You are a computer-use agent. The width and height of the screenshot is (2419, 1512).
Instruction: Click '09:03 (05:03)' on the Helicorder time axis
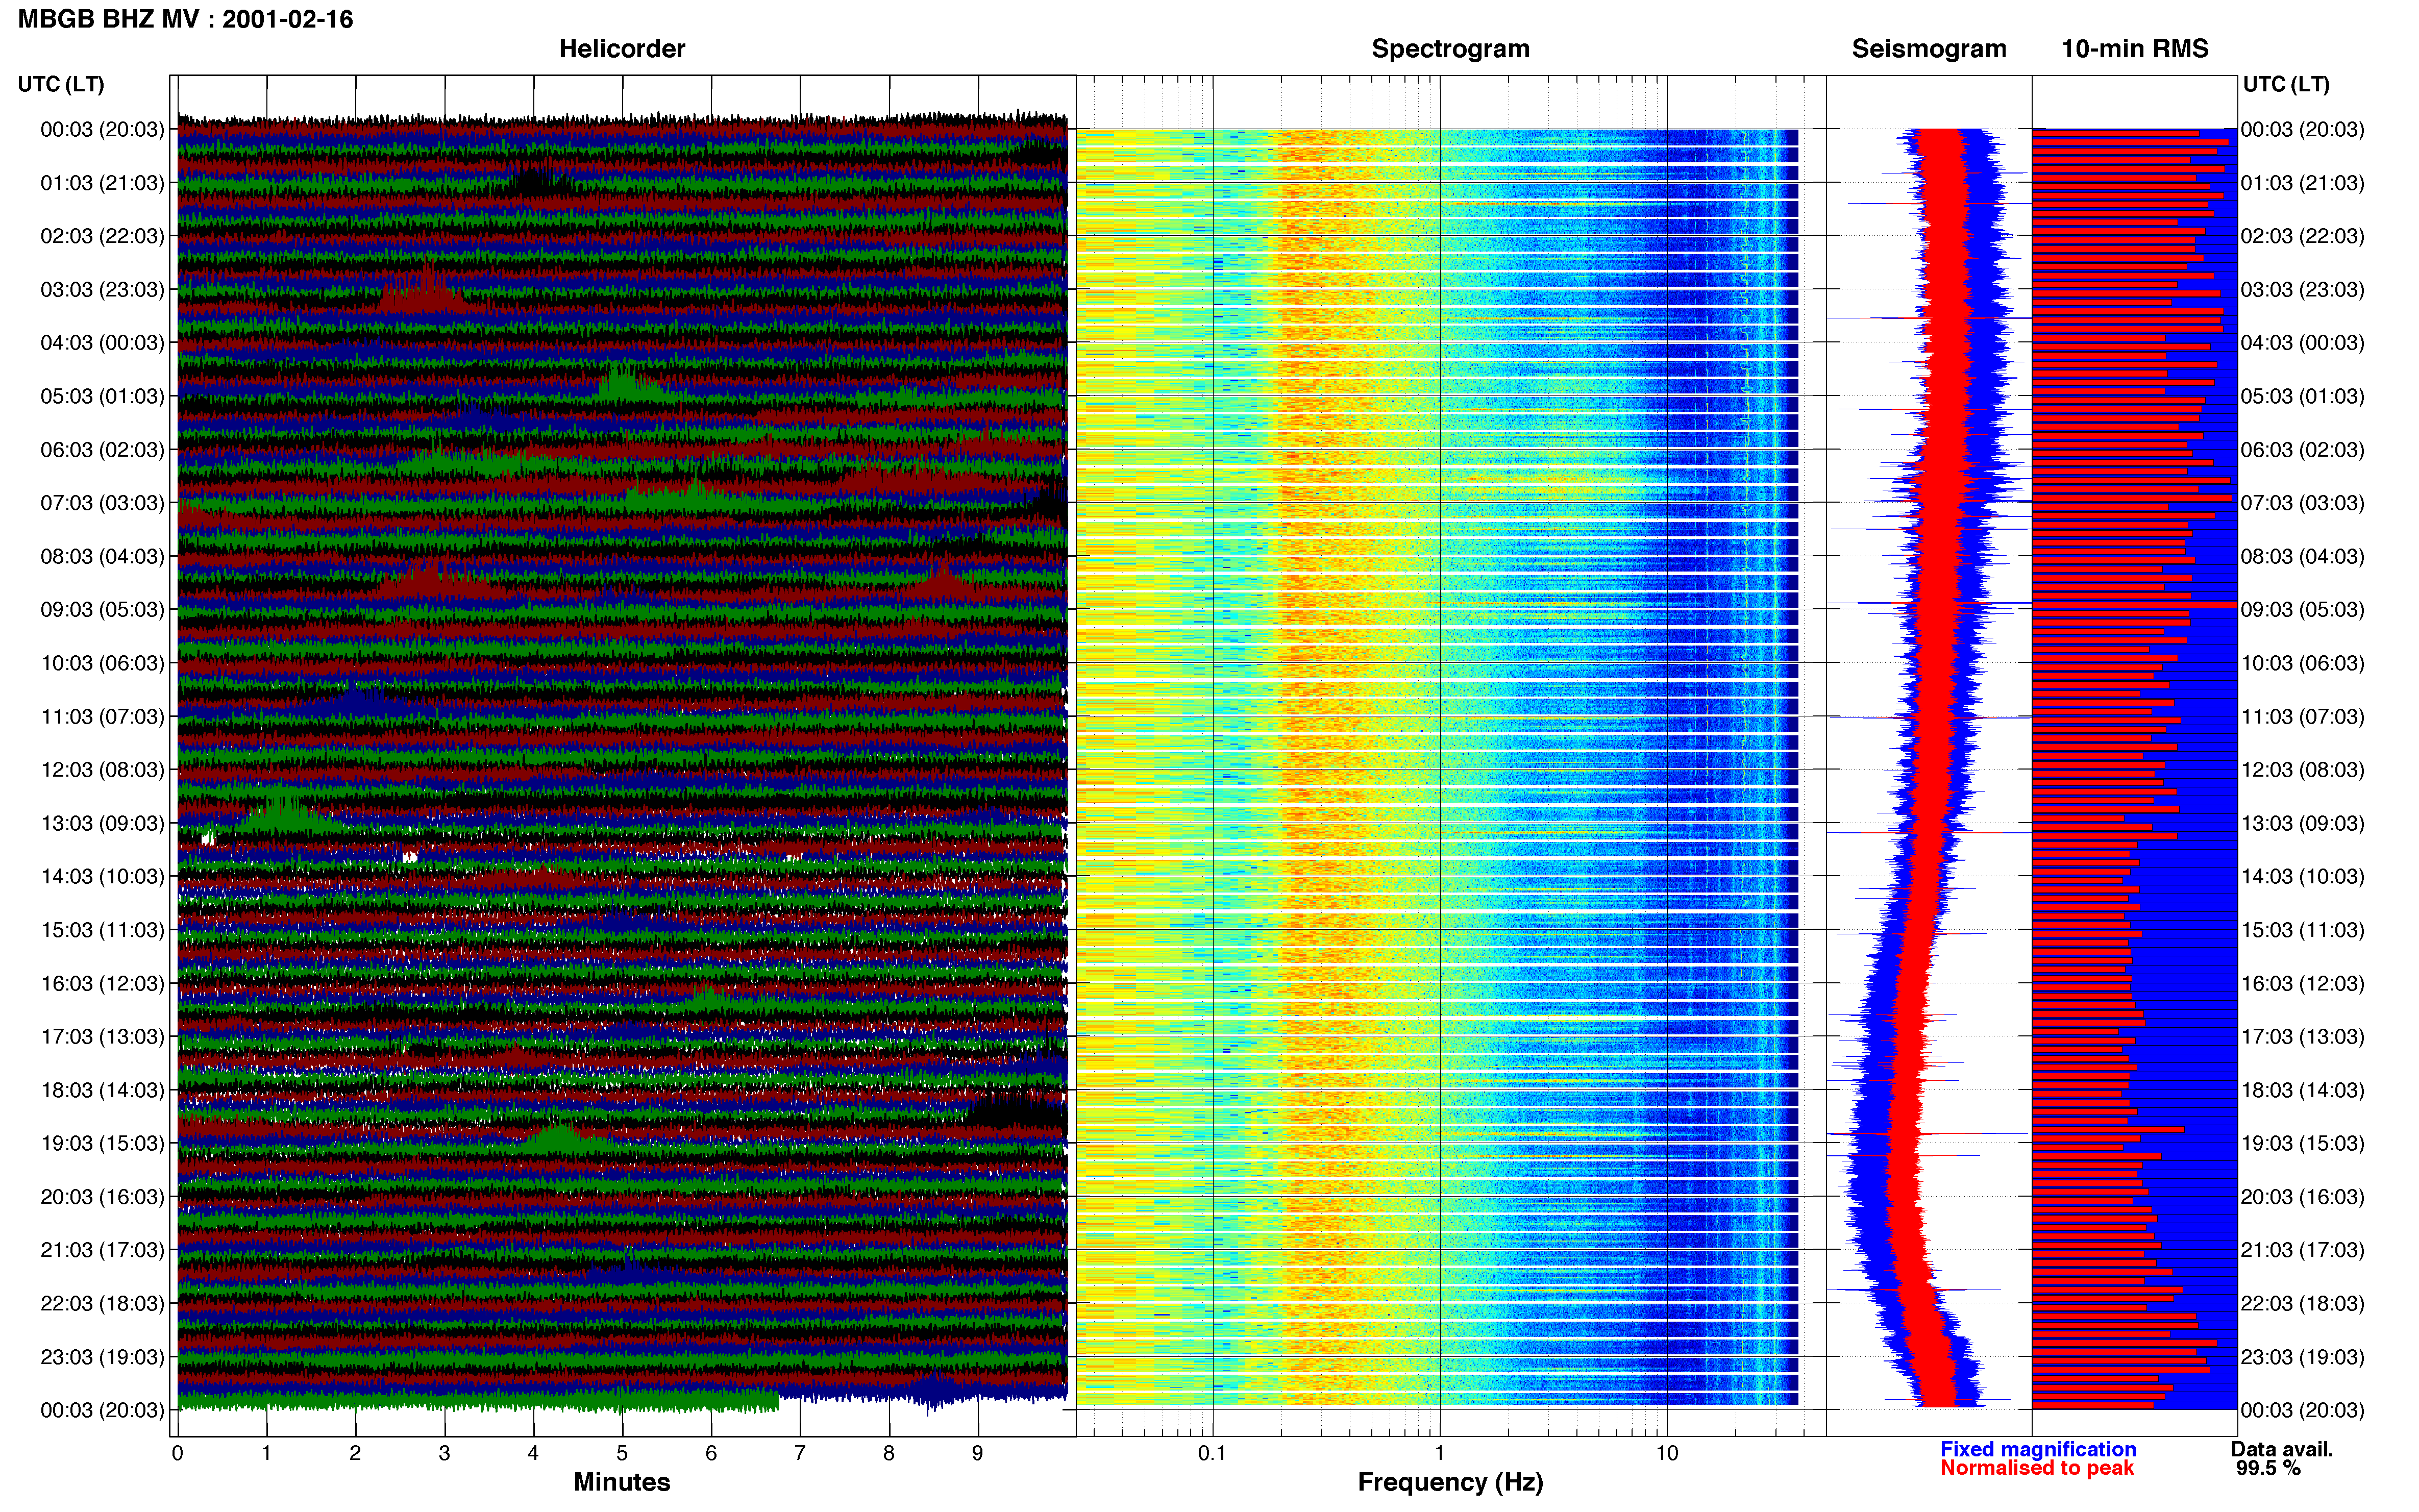pyautogui.click(x=102, y=610)
